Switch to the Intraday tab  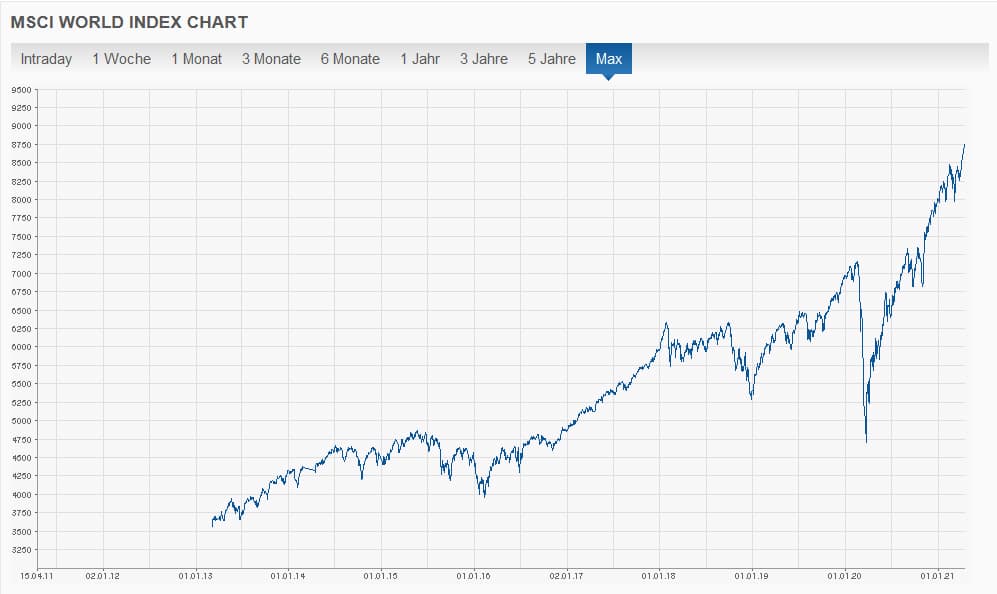pyautogui.click(x=46, y=59)
